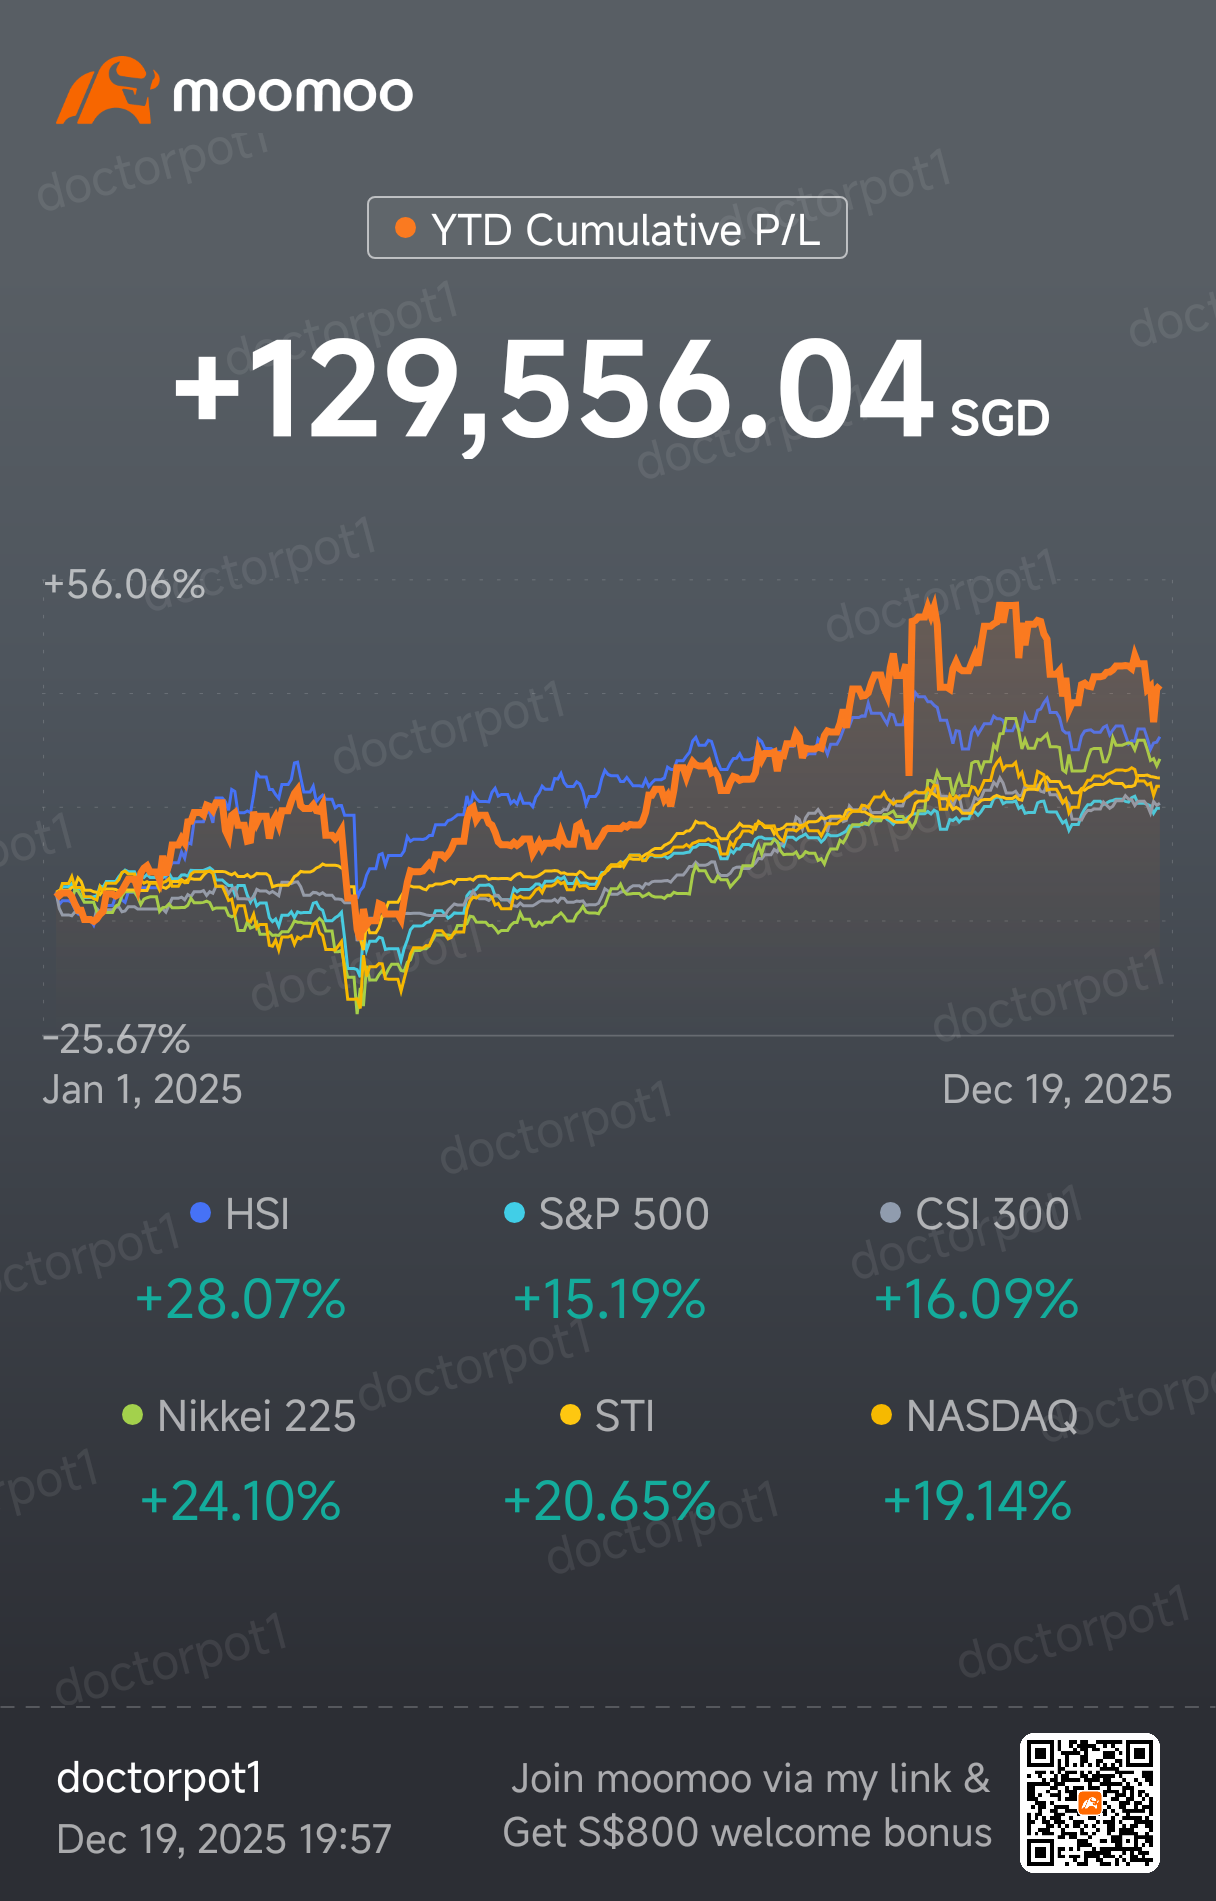This screenshot has width=1216, height=1901.
Task: Click the yellow NASDAQ legend dot
Action: click(881, 1415)
